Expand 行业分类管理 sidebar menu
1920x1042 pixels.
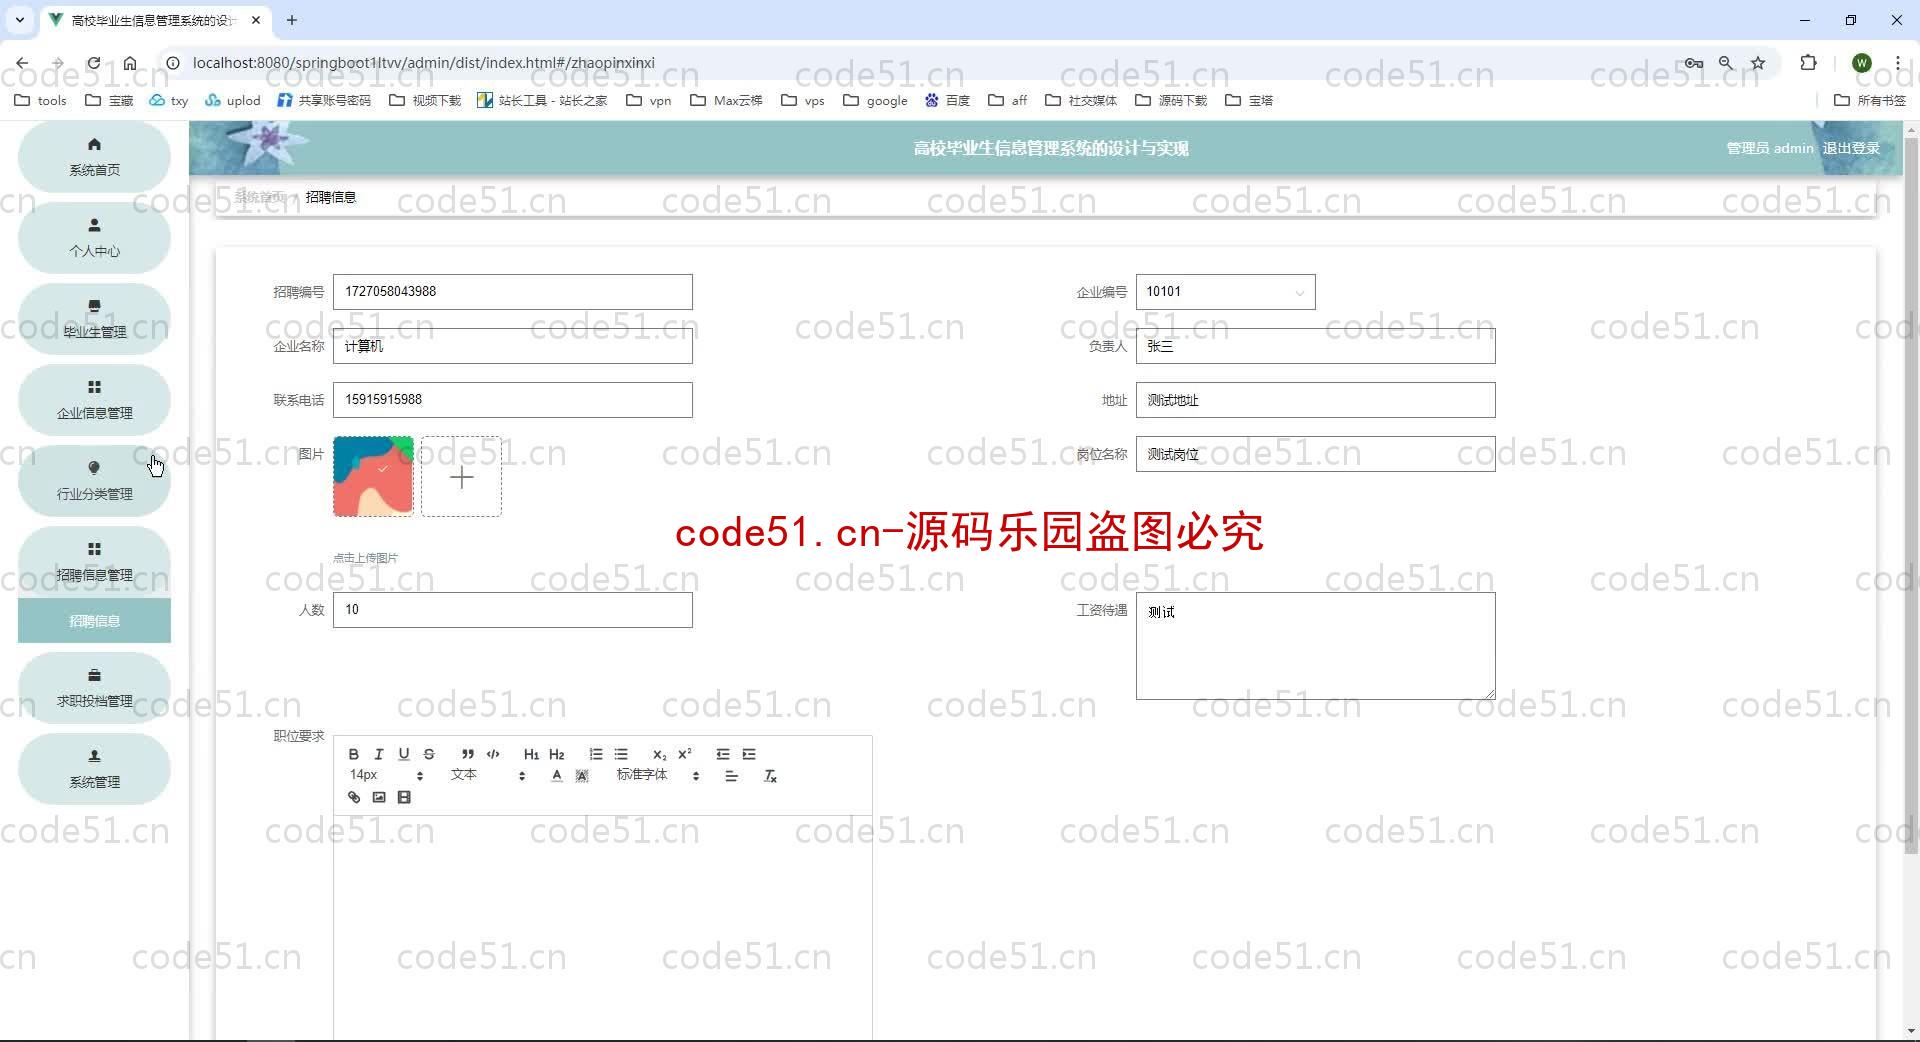[x=94, y=481]
